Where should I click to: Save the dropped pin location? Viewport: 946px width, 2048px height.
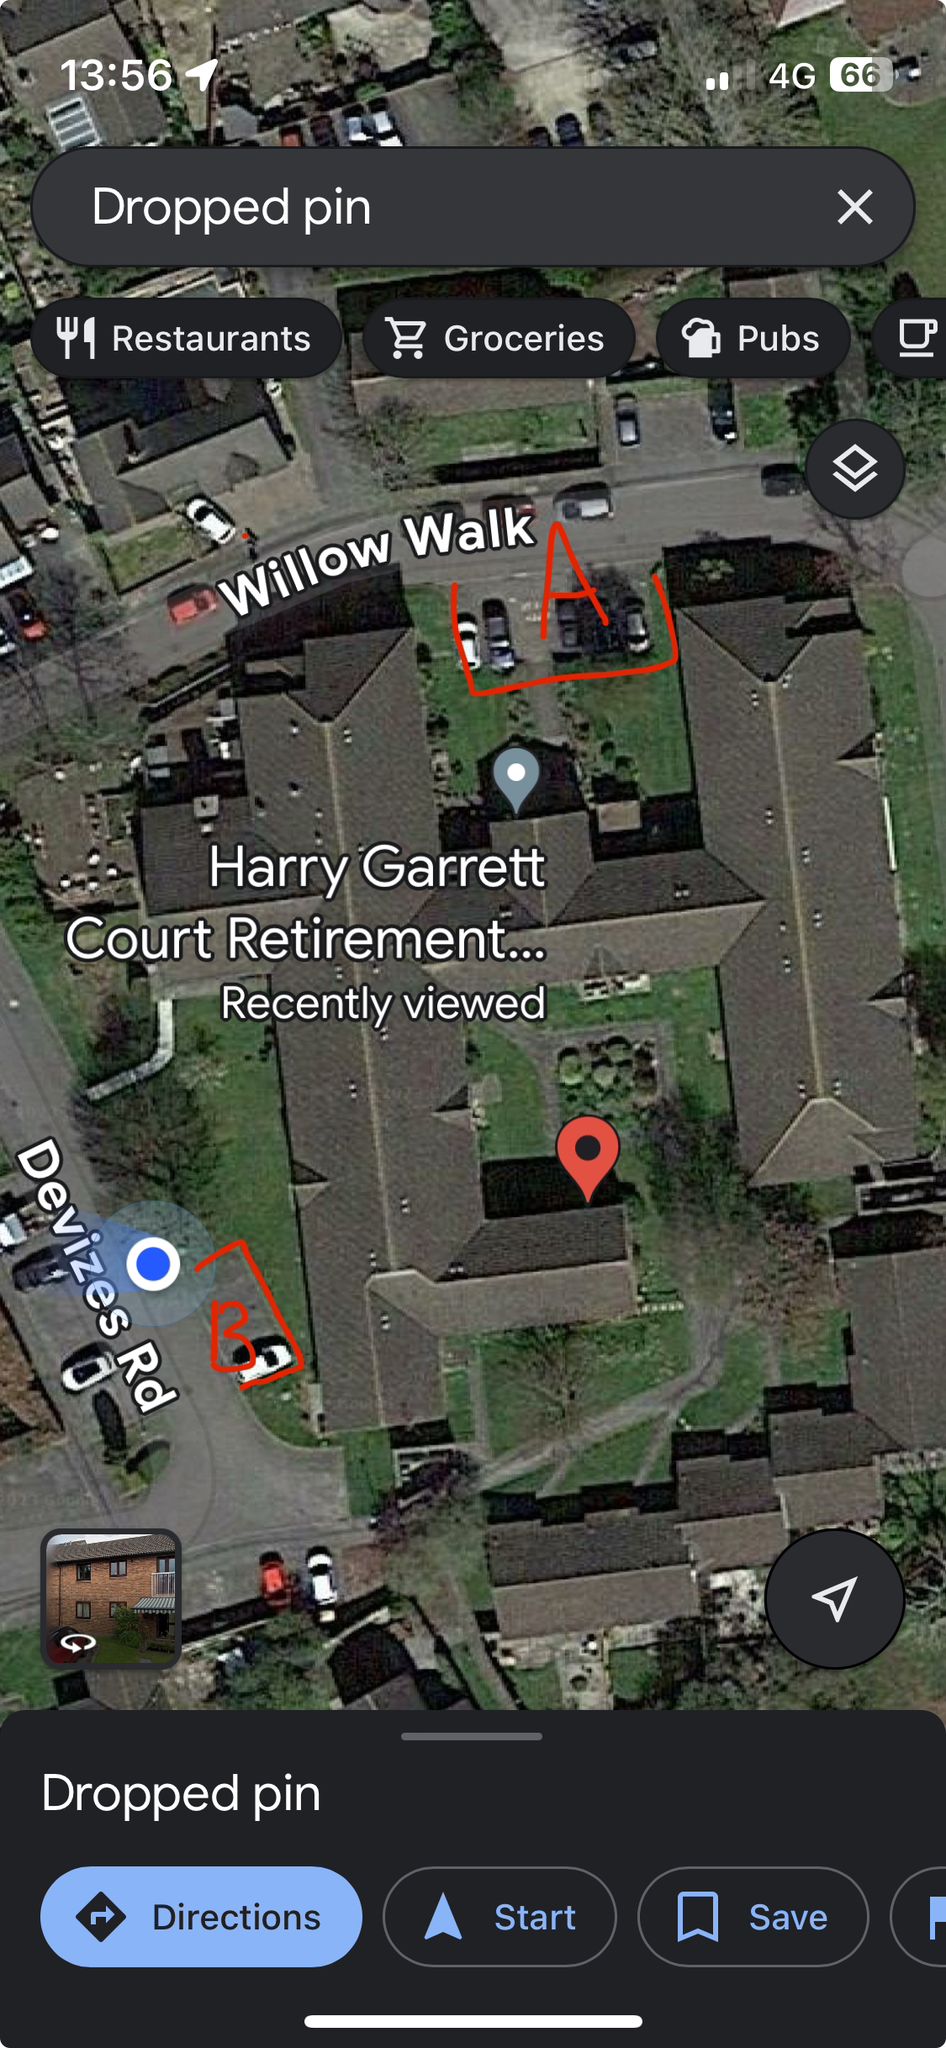coord(753,1917)
